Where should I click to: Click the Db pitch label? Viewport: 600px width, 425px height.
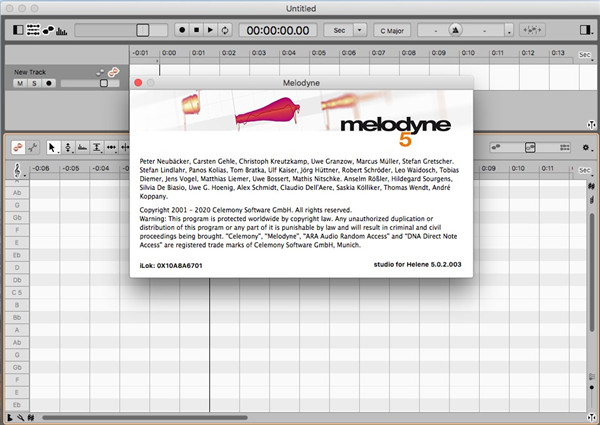pos(17,280)
